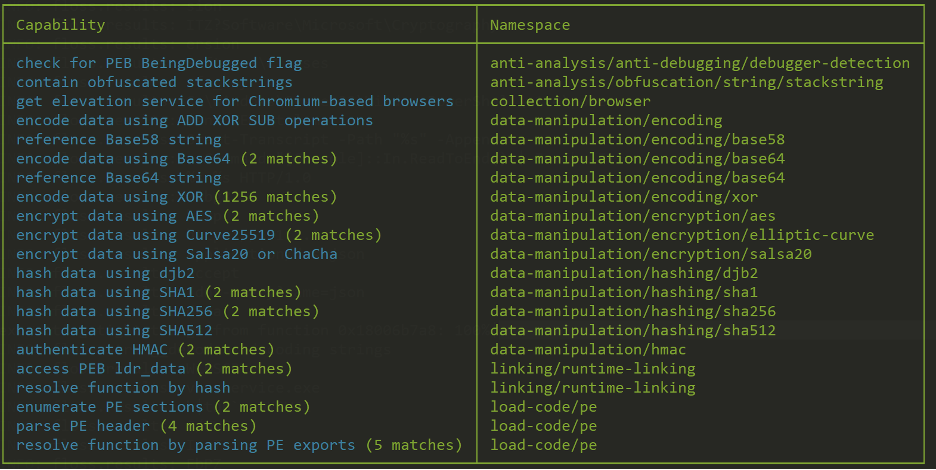Click 'encrypt data using Salsa20 or ChaCha'

pyautogui.click(x=177, y=254)
